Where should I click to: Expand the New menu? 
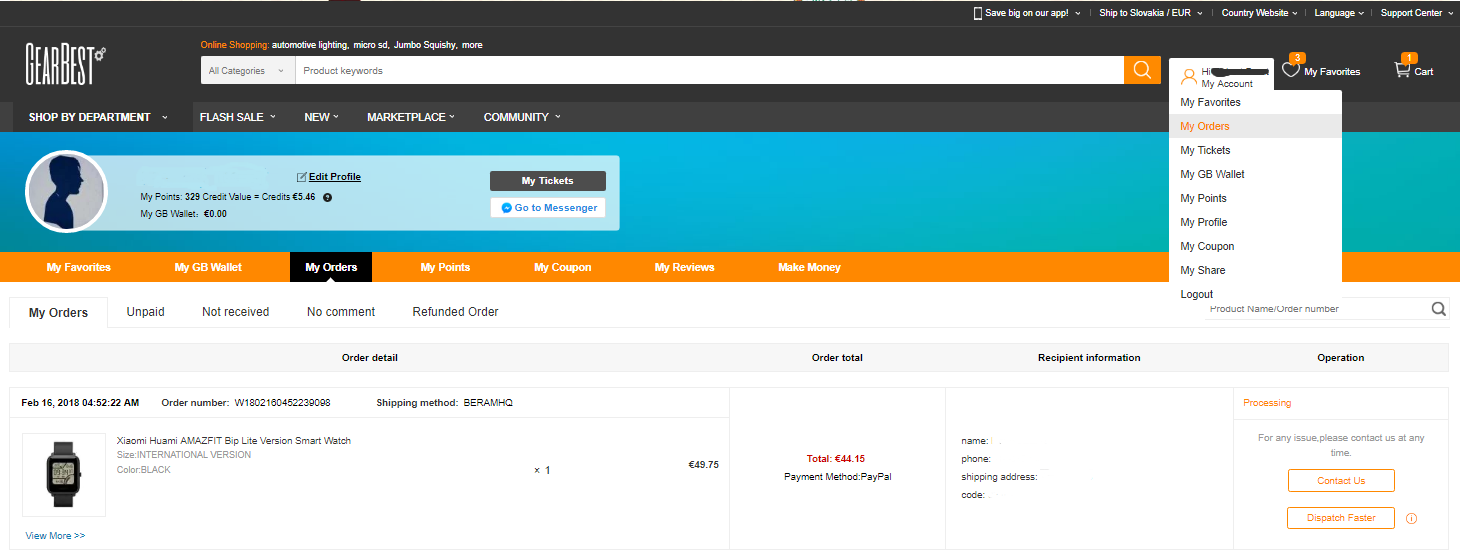tap(321, 117)
